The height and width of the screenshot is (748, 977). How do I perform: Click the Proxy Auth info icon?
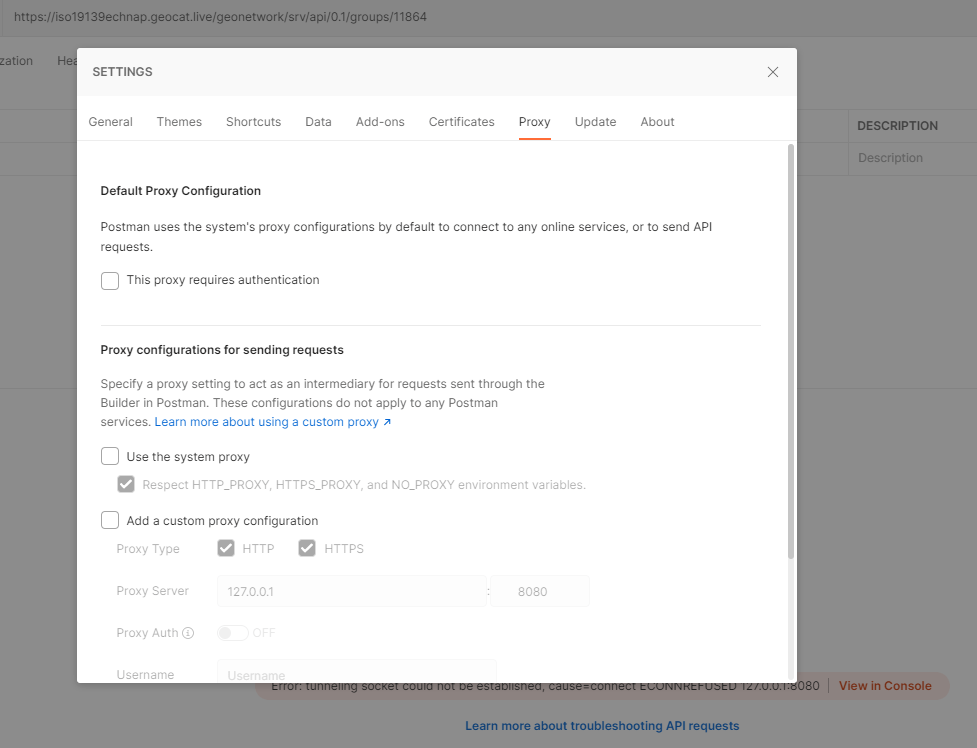[x=188, y=633]
